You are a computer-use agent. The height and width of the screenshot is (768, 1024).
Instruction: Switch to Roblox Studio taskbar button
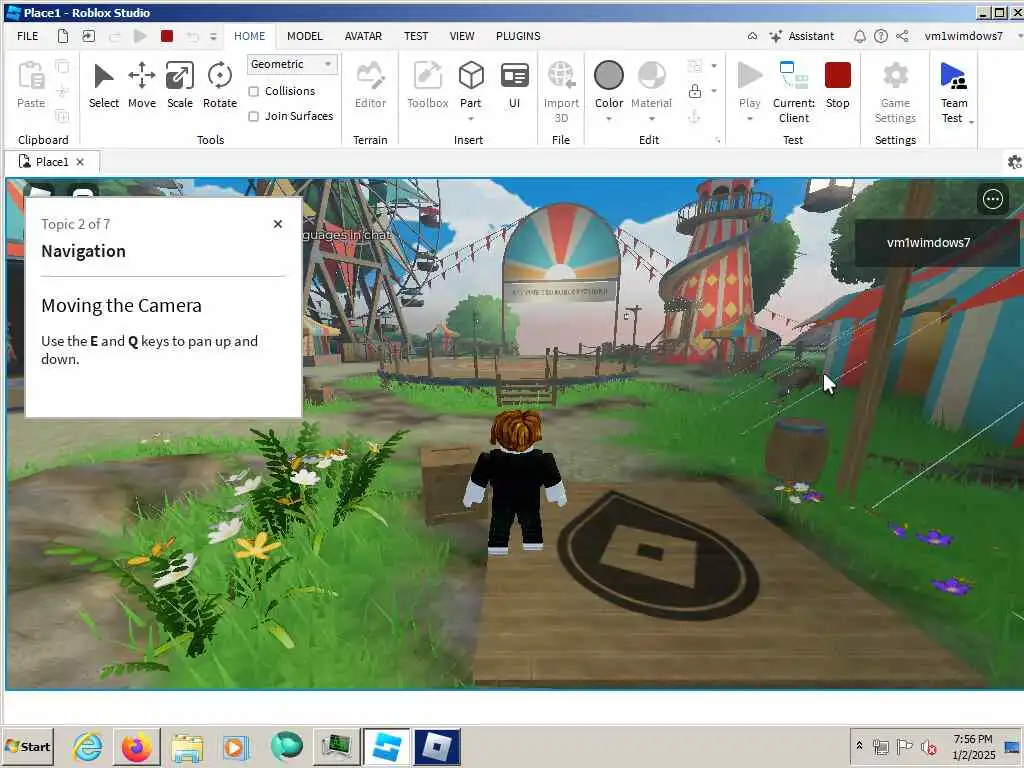coord(387,746)
